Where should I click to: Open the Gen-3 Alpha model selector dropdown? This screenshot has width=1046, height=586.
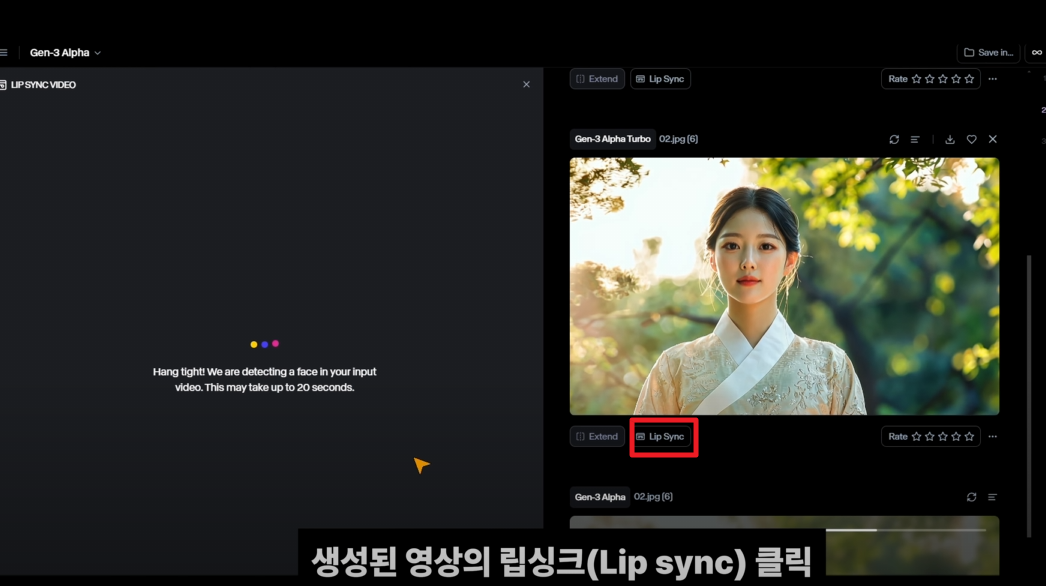point(62,52)
